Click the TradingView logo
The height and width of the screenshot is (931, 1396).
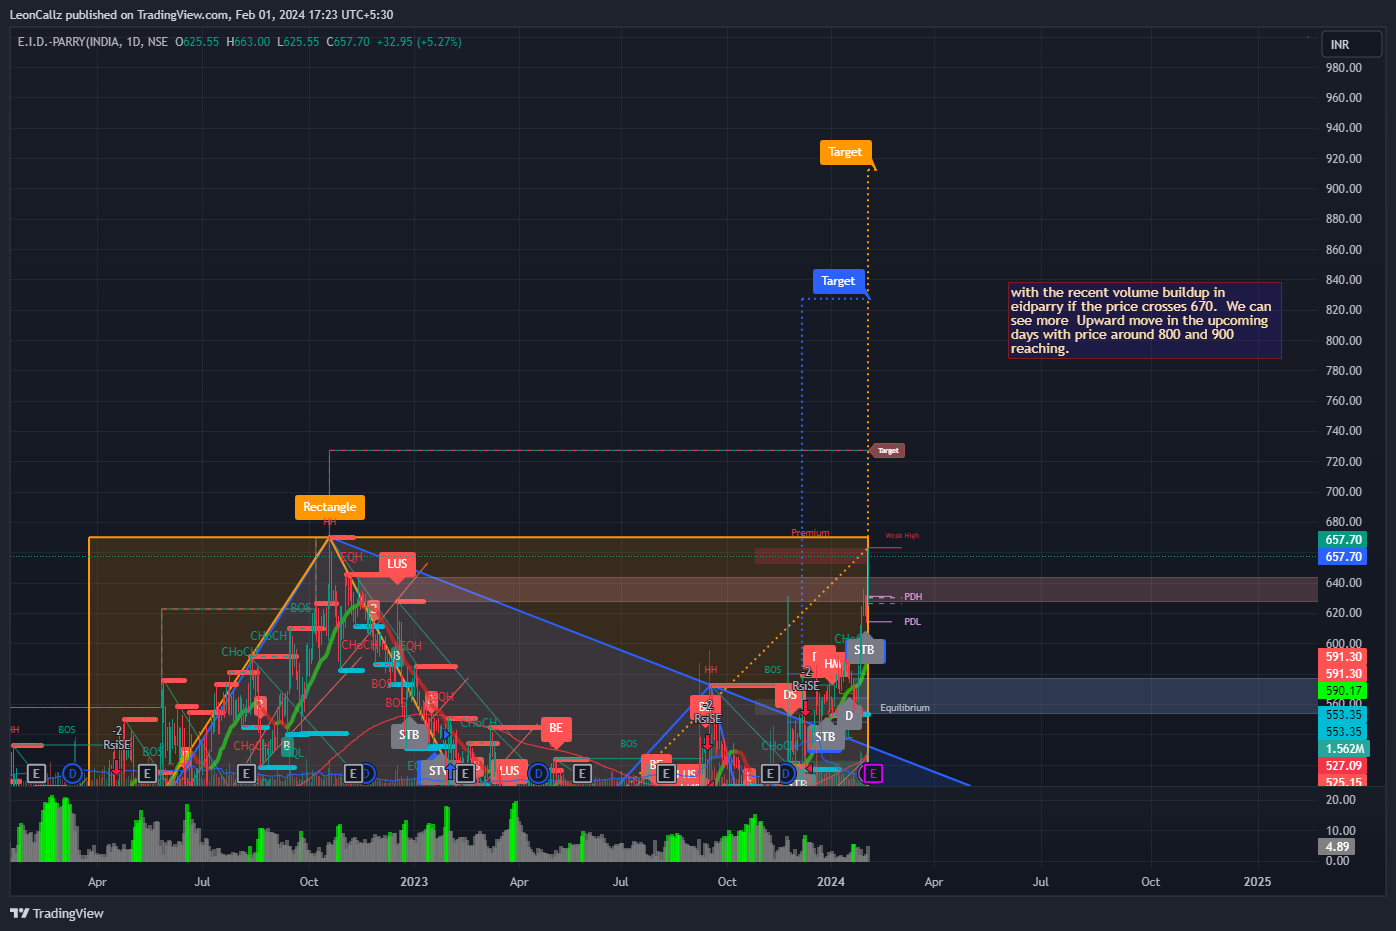click(57, 913)
